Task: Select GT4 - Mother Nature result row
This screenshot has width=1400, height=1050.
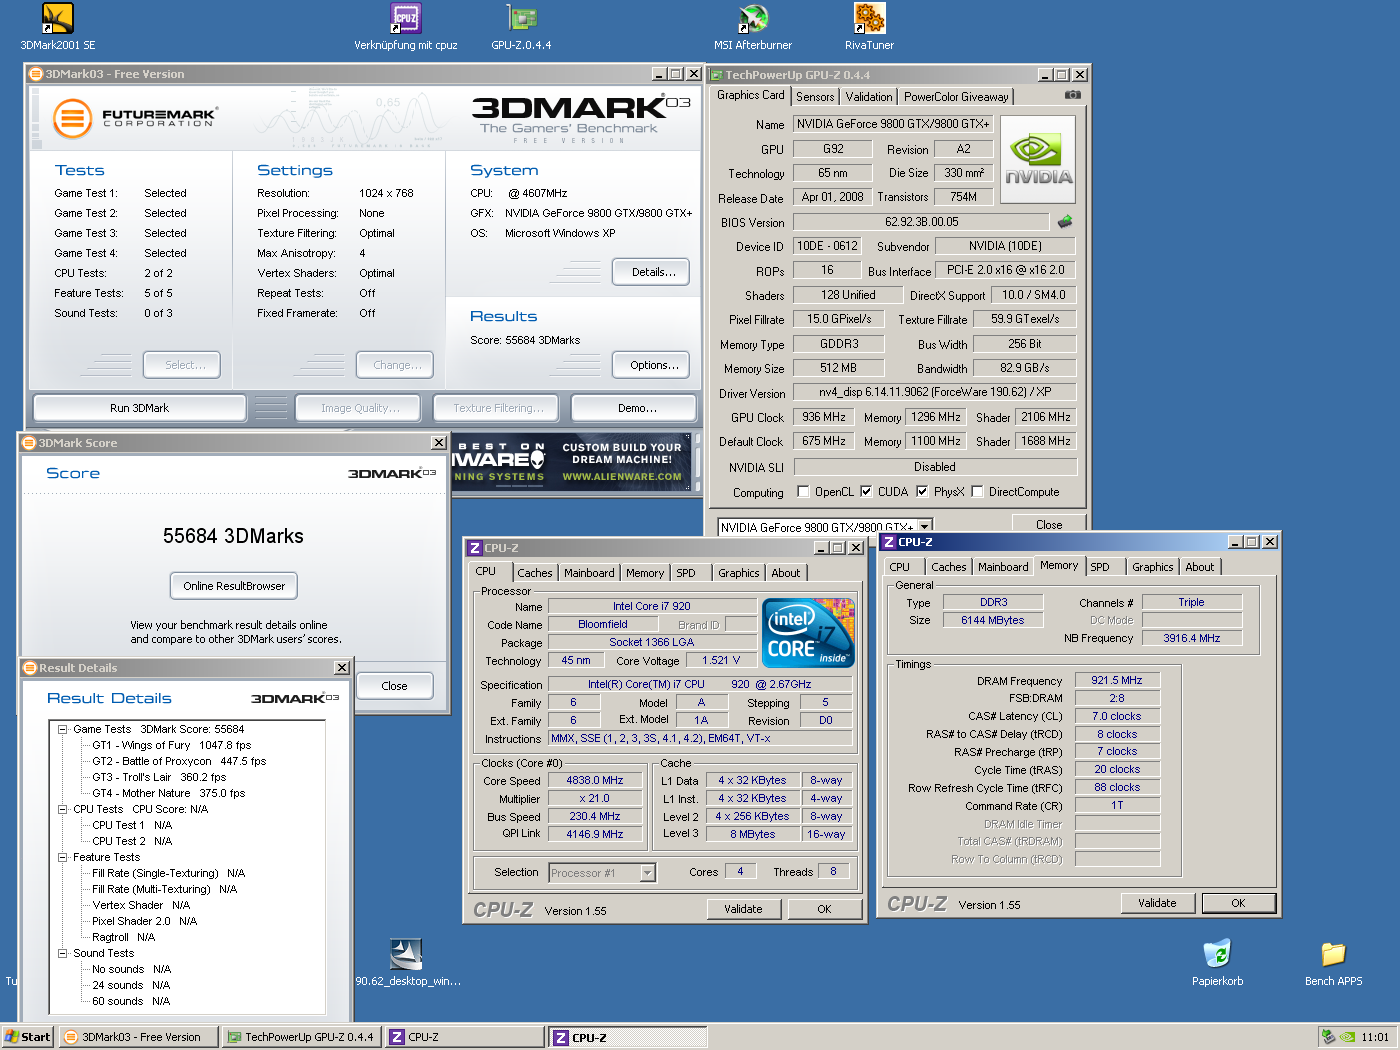Action: 169,793
